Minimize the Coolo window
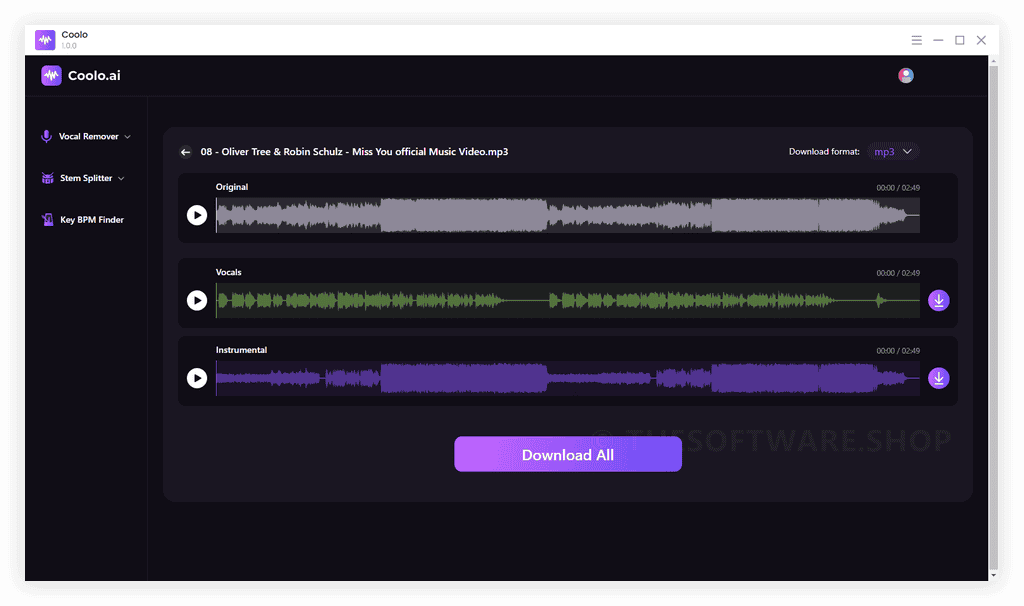The image size is (1024, 606). coord(938,40)
